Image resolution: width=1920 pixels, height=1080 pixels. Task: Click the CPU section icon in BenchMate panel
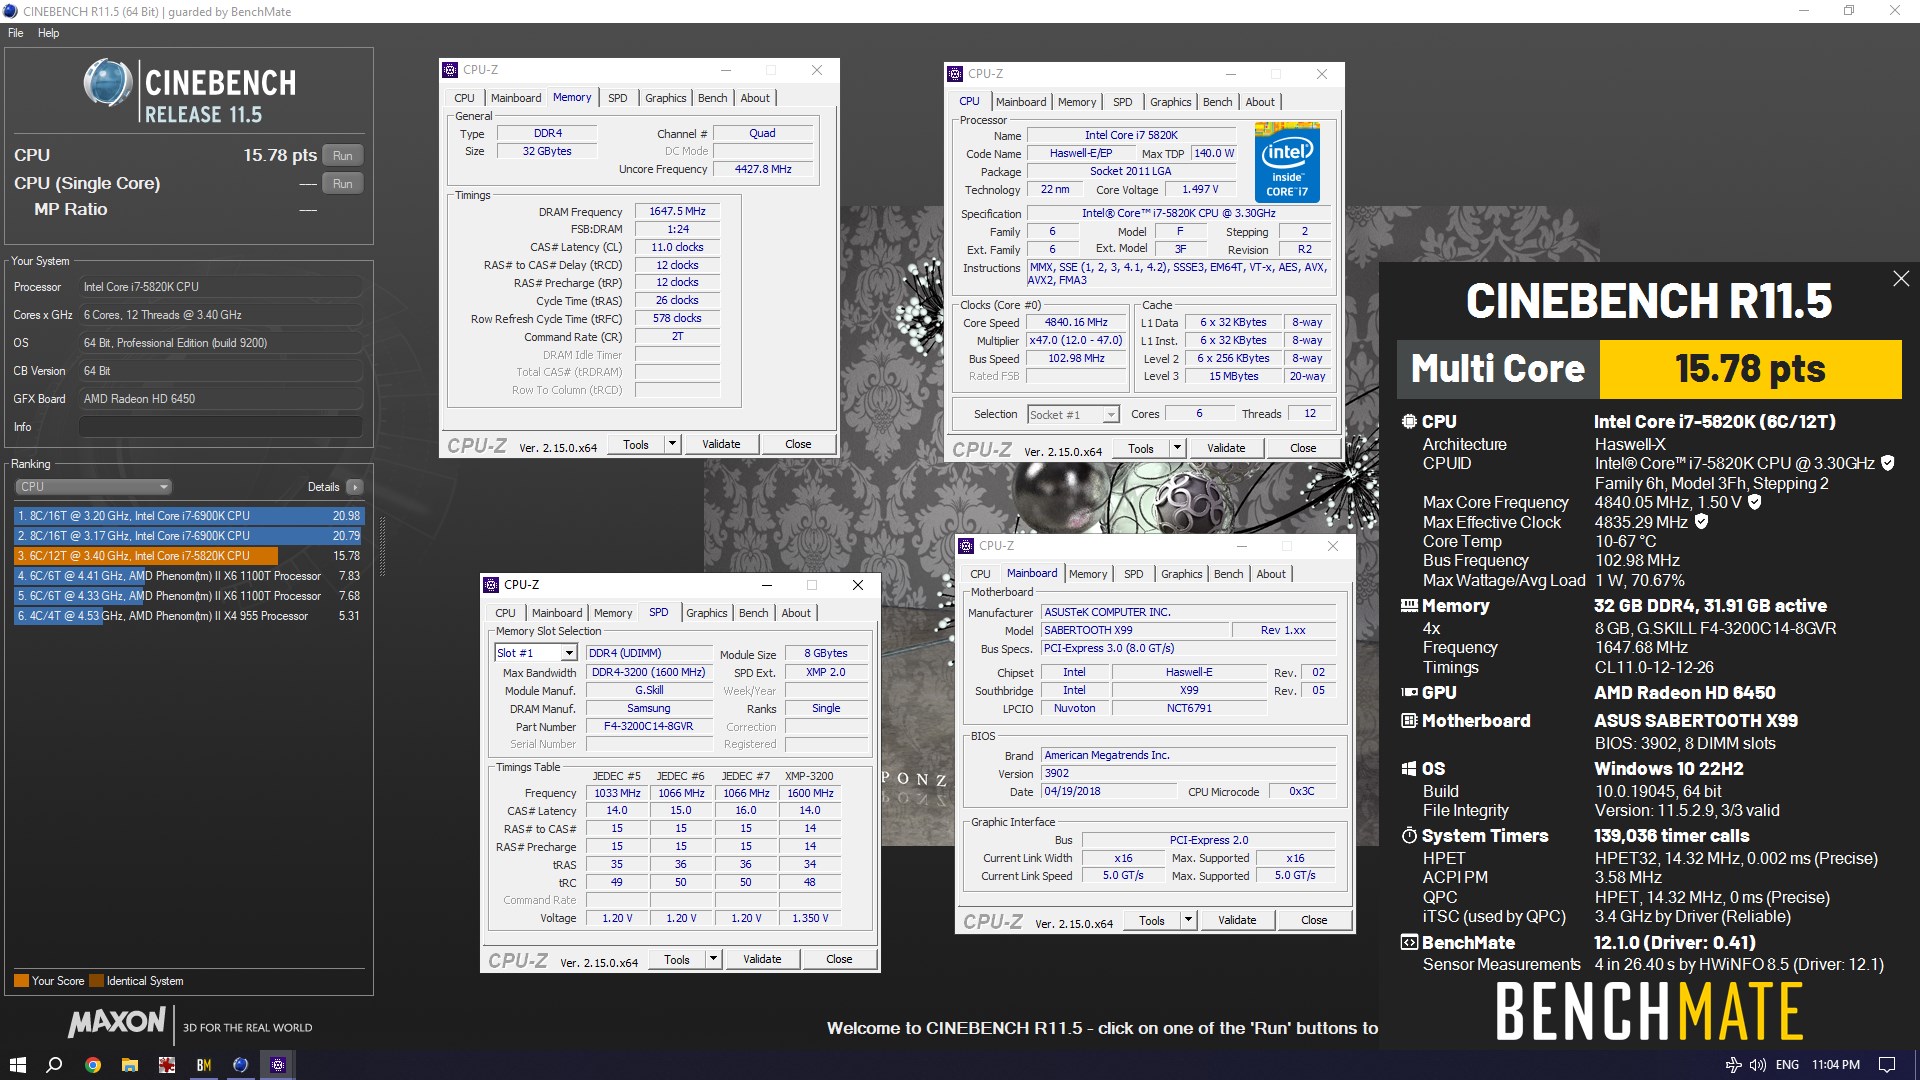click(x=1409, y=422)
